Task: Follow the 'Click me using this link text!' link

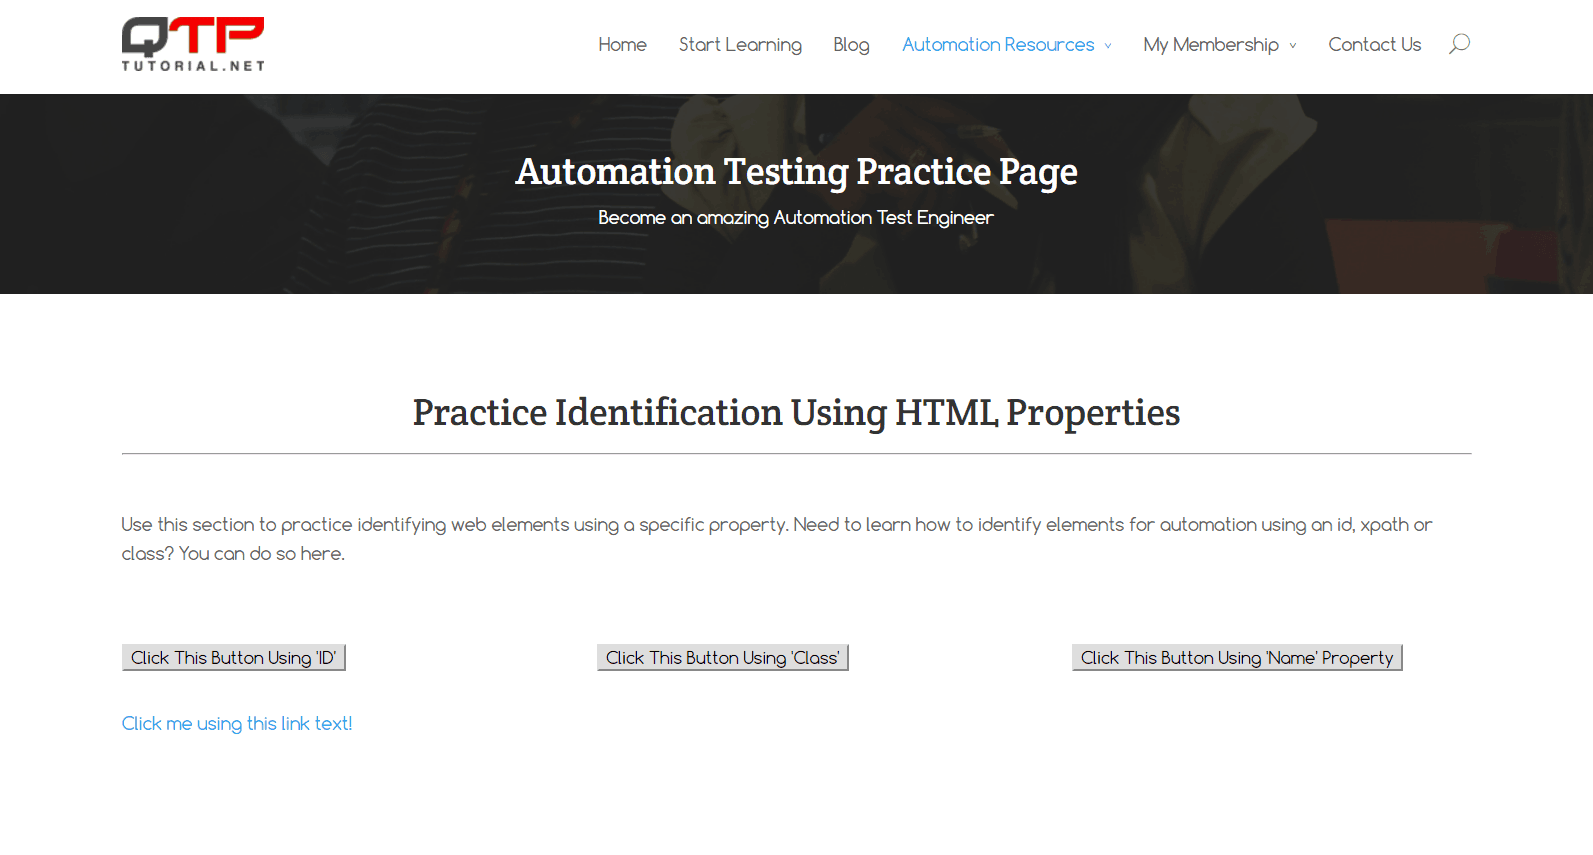Action: pos(237,723)
